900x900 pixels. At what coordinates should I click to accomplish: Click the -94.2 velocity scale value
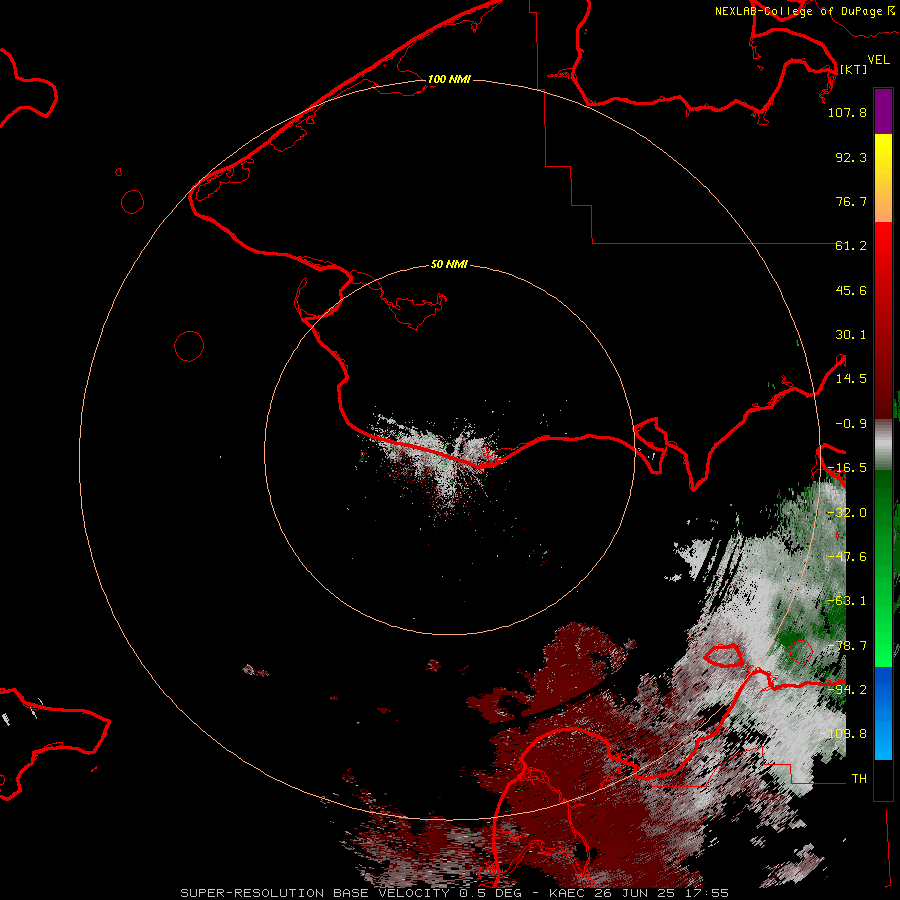(x=847, y=690)
